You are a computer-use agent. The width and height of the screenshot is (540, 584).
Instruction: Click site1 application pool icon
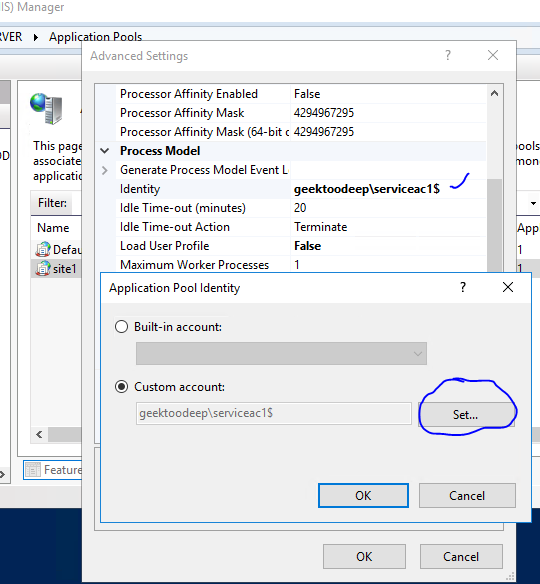pos(43,269)
